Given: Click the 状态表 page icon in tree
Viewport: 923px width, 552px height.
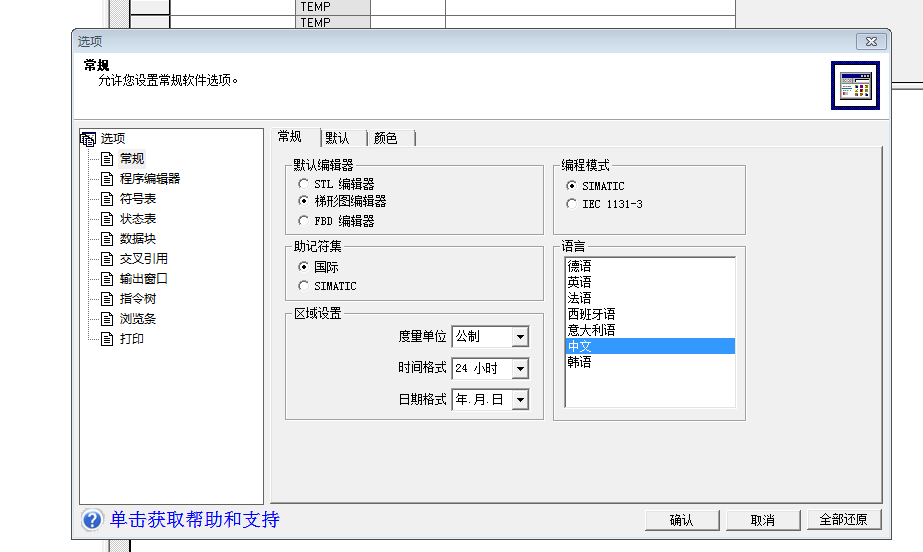Looking at the screenshot, I should click(108, 218).
